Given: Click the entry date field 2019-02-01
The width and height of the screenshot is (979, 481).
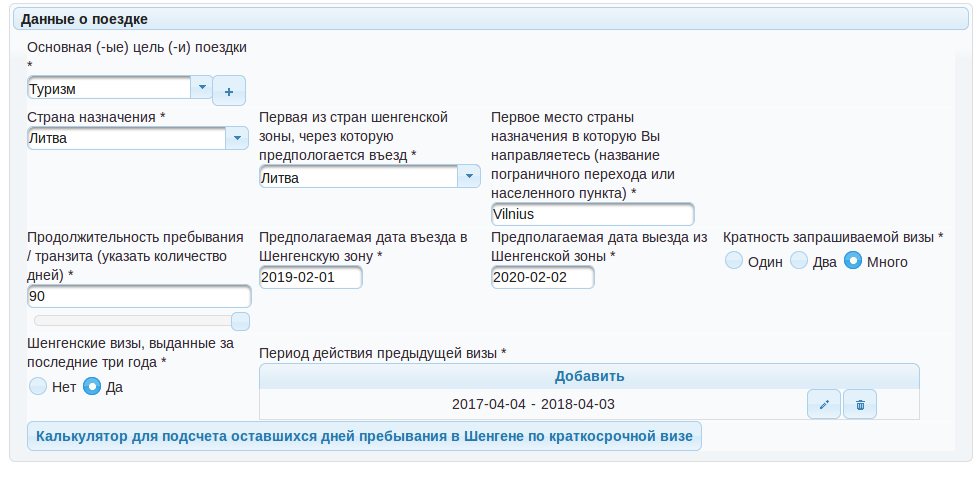Looking at the screenshot, I should tap(310, 277).
